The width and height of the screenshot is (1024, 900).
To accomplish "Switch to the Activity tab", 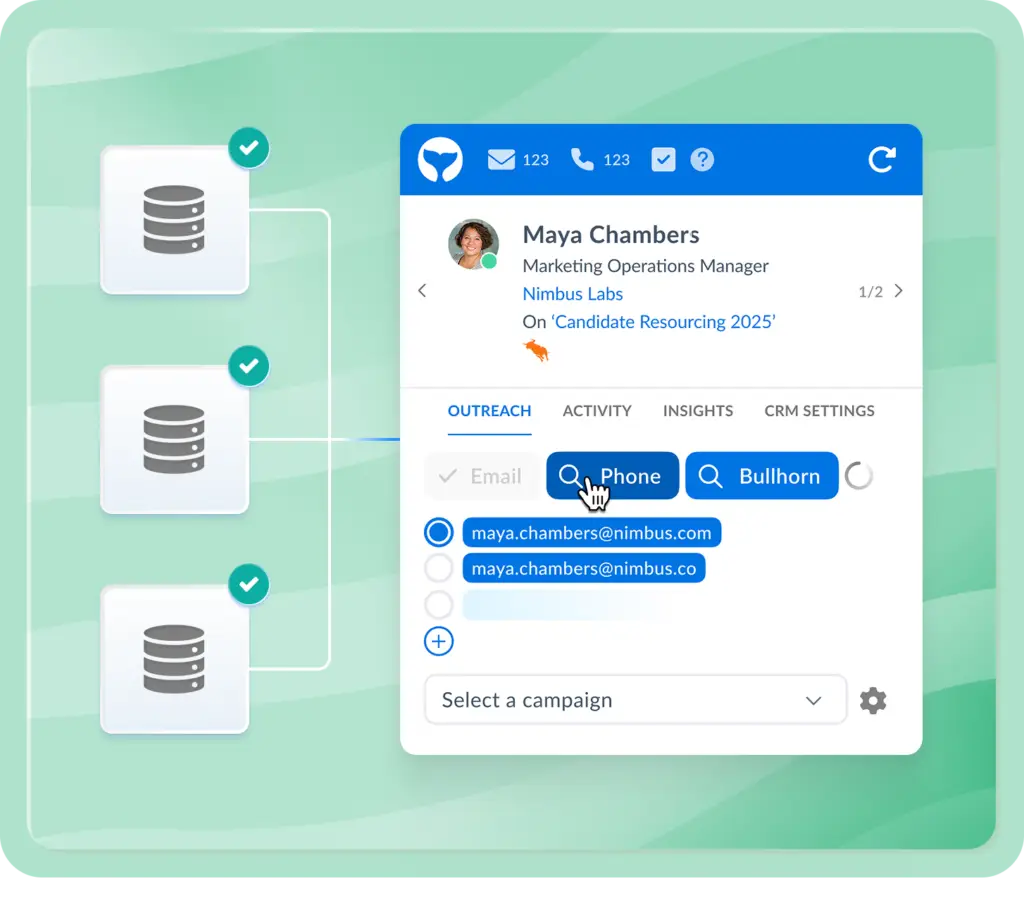I will [x=597, y=411].
